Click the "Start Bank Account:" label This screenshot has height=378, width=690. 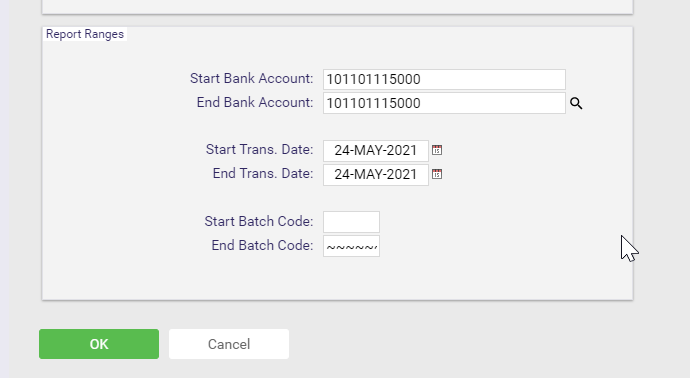pyautogui.click(x=252, y=78)
